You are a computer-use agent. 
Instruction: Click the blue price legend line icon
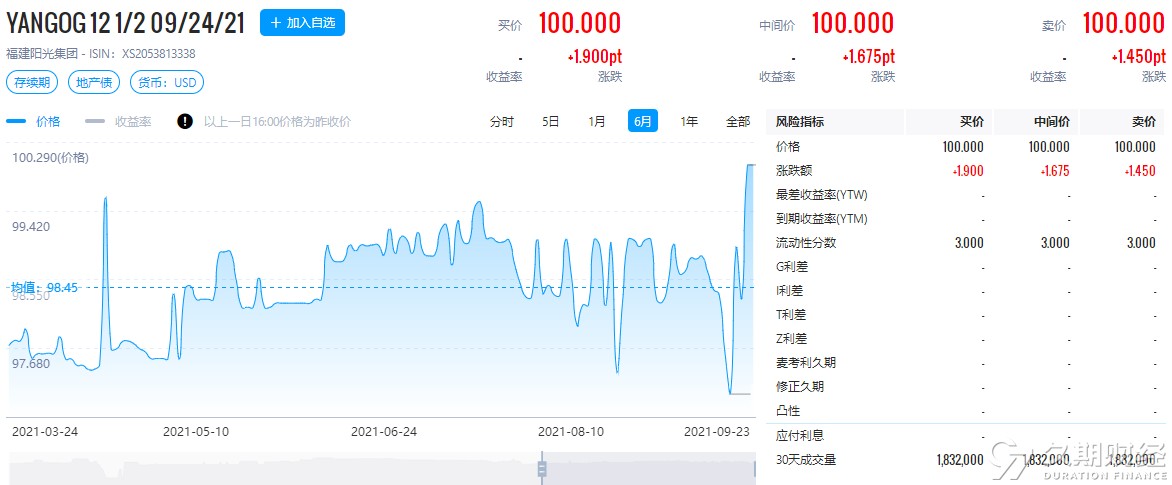point(16,121)
